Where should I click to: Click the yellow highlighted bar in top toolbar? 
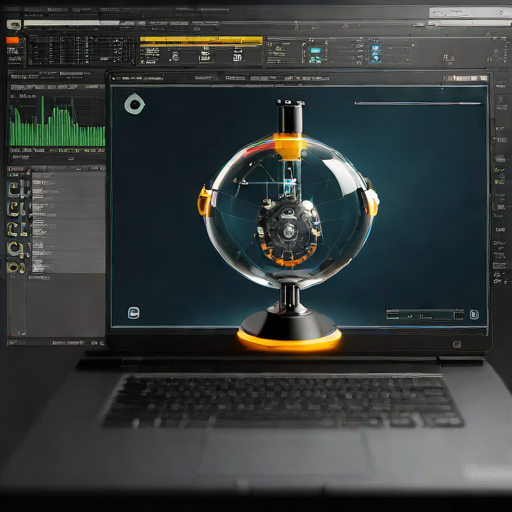(x=201, y=40)
